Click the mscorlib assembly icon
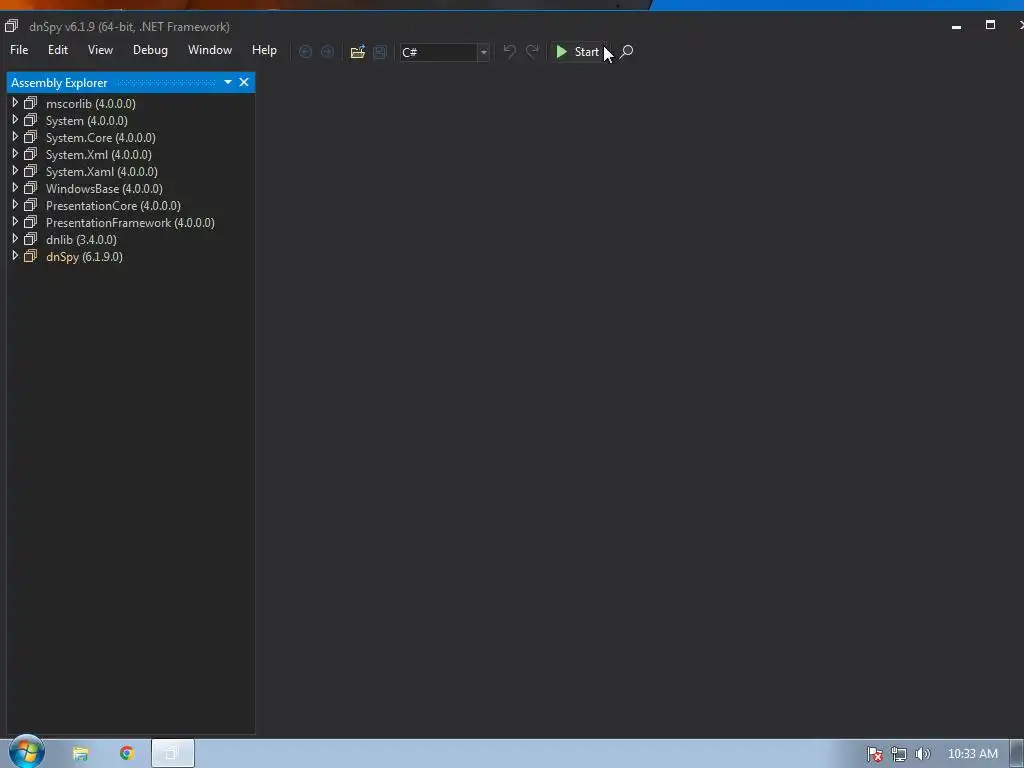Image resolution: width=1024 pixels, height=768 pixels. (31, 103)
